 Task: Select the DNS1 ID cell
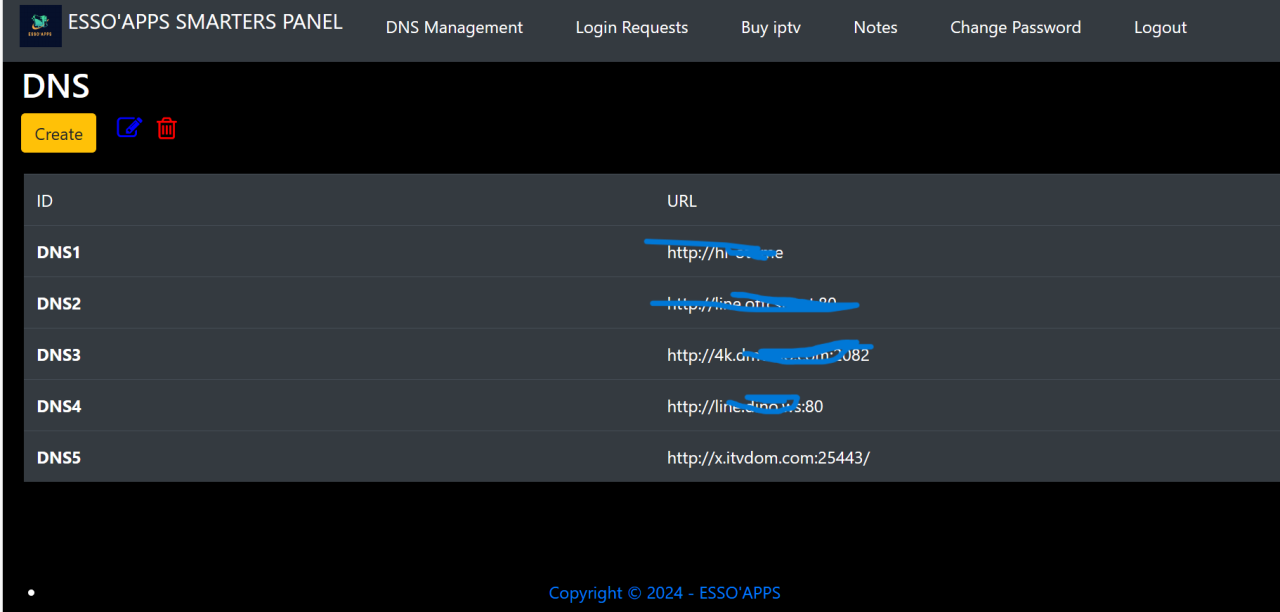pos(59,252)
